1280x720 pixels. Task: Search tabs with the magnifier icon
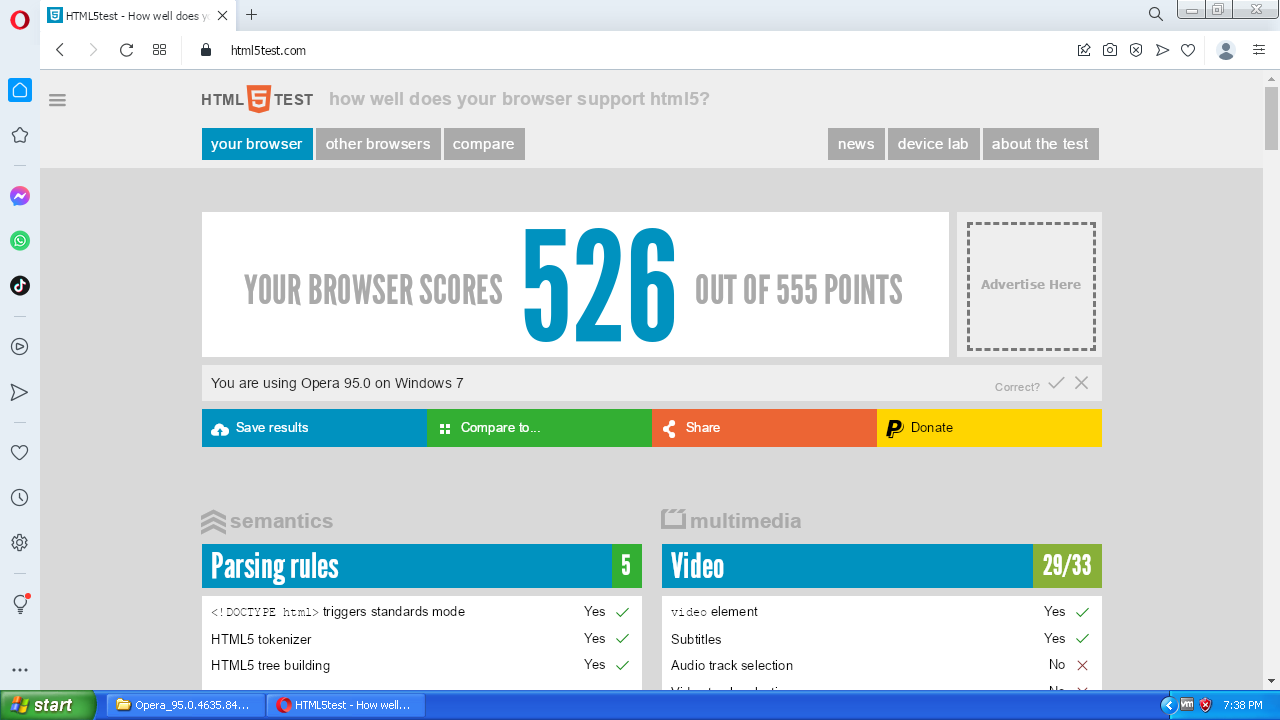coord(1155,14)
